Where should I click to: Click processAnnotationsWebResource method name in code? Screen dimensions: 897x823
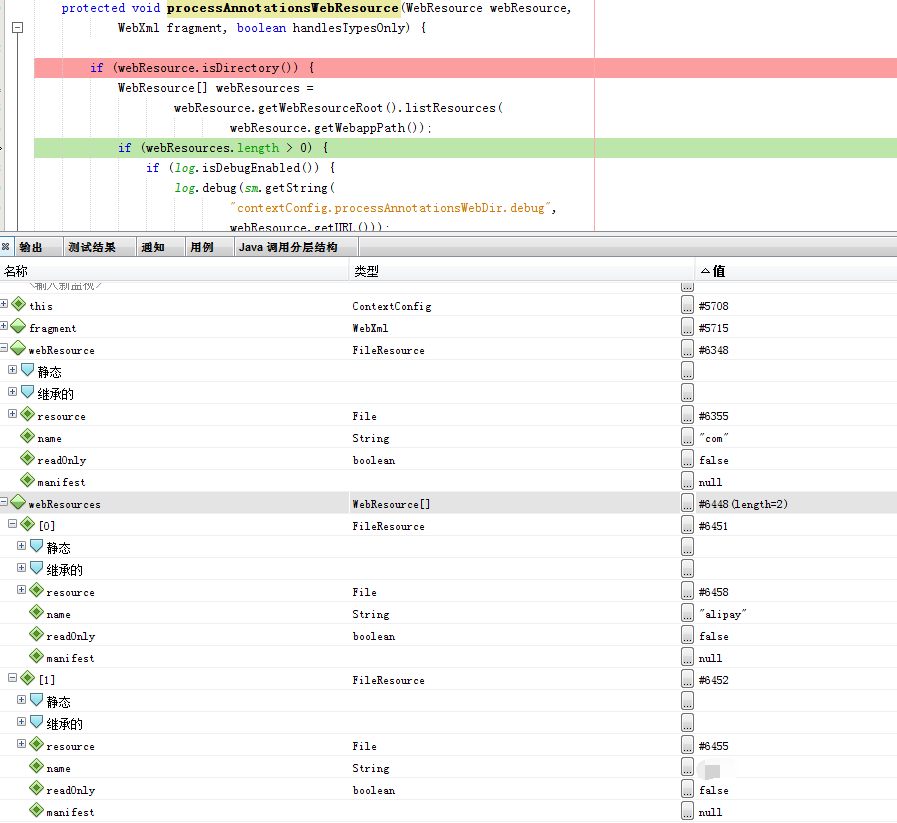pos(283,8)
